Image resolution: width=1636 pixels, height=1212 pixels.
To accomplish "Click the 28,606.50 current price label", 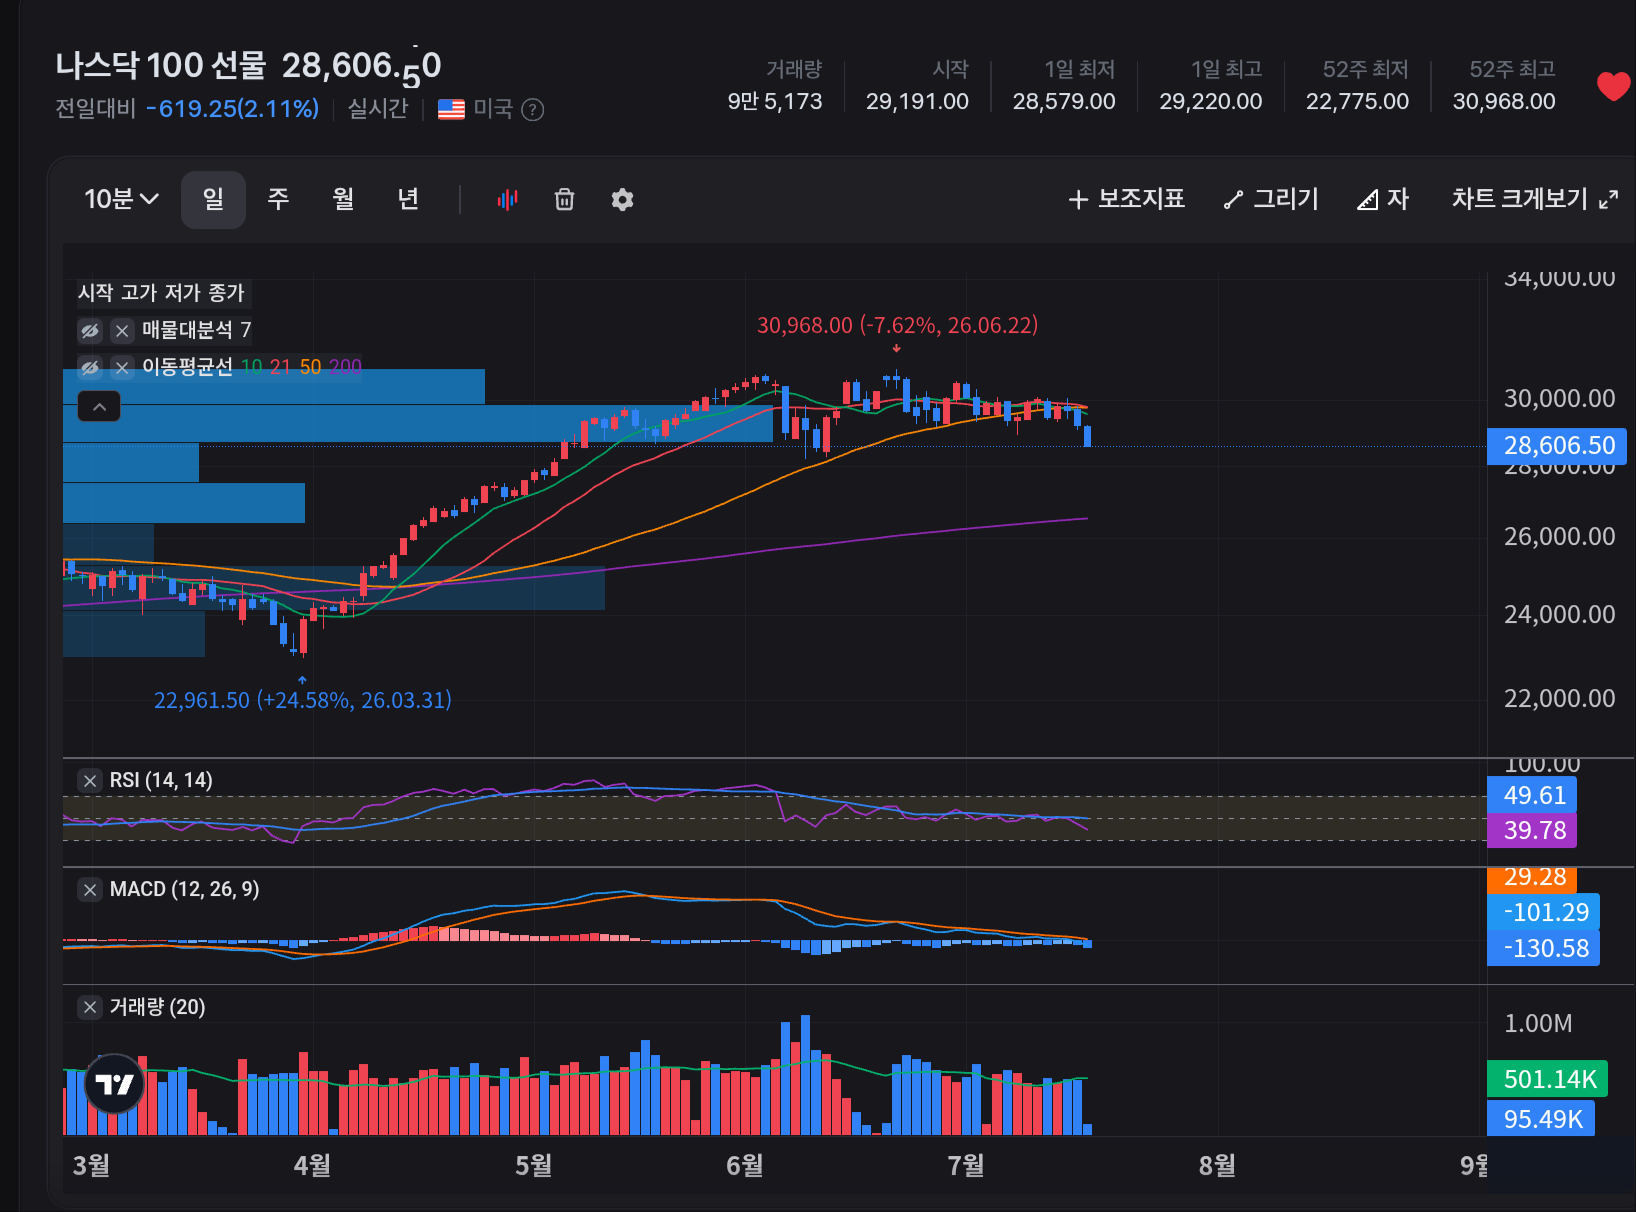I will 1557,446.
